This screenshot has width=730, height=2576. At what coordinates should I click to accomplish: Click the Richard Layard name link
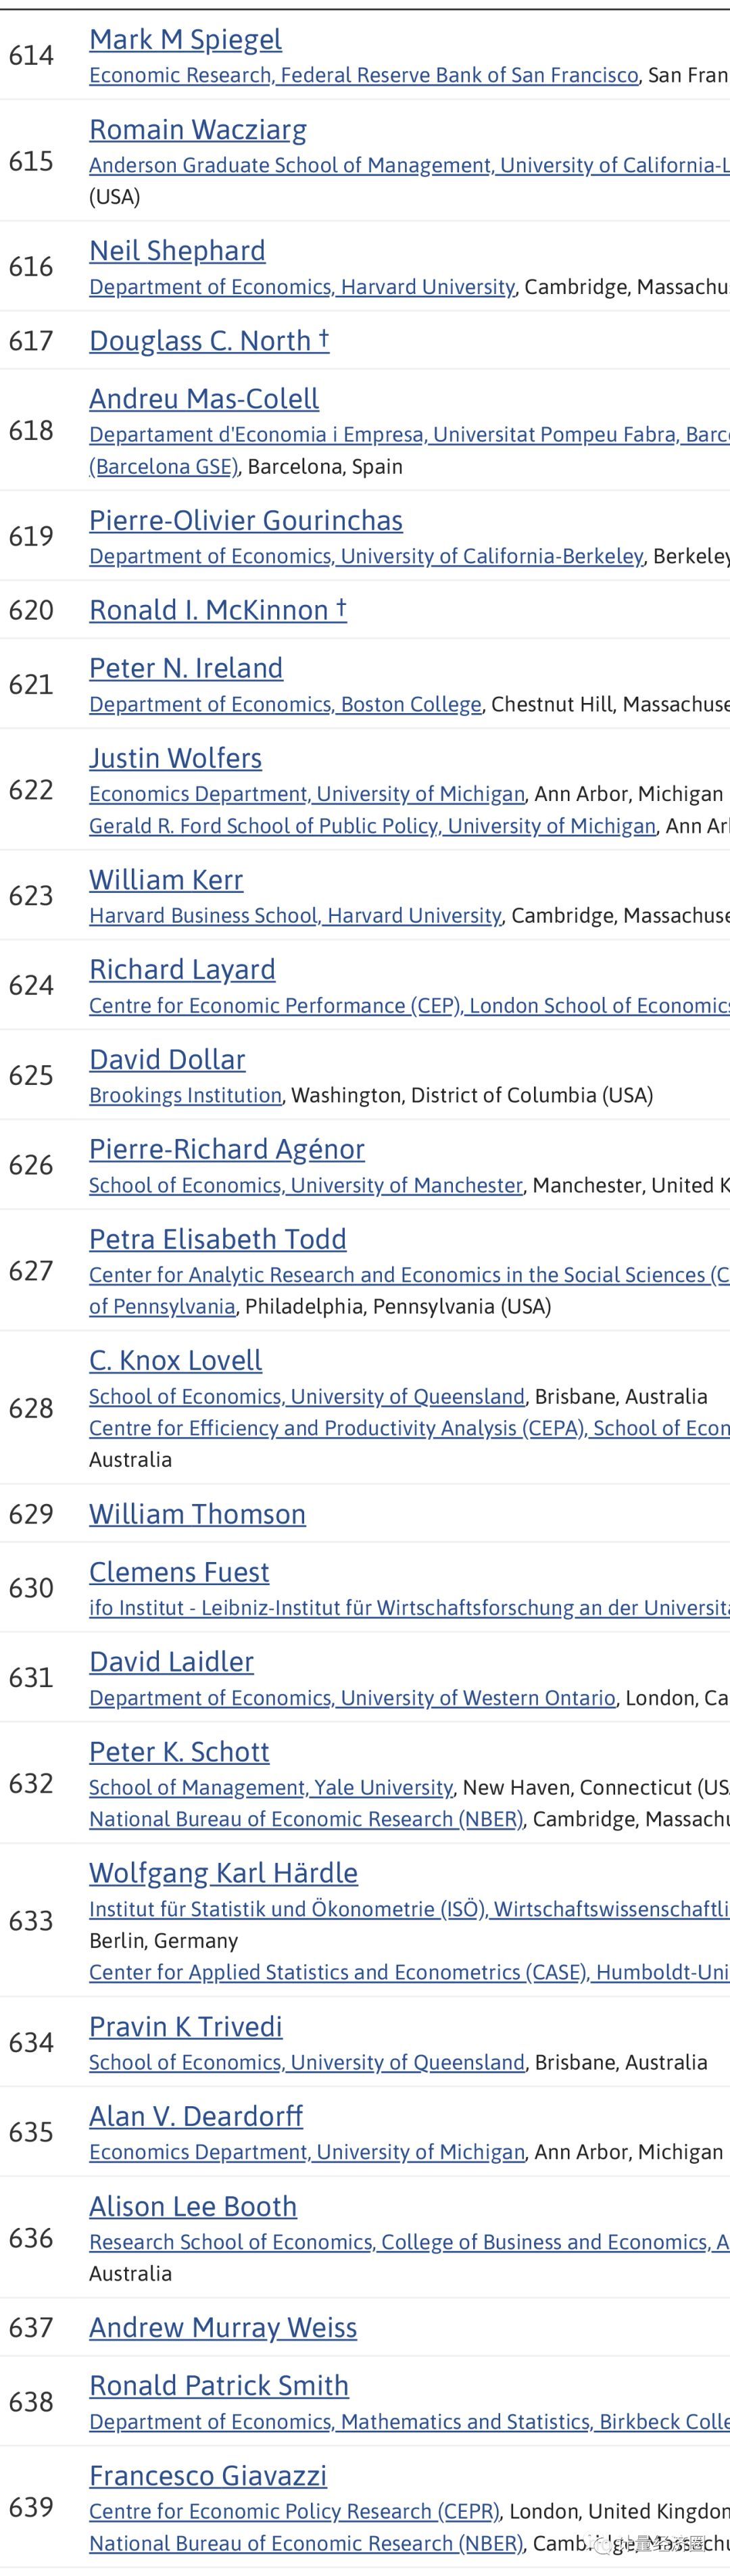coord(182,970)
